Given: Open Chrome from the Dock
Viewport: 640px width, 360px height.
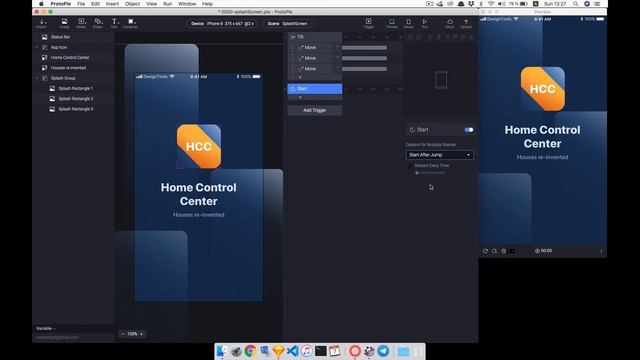Looking at the screenshot, I should pyautogui.click(x=250, y=351).
